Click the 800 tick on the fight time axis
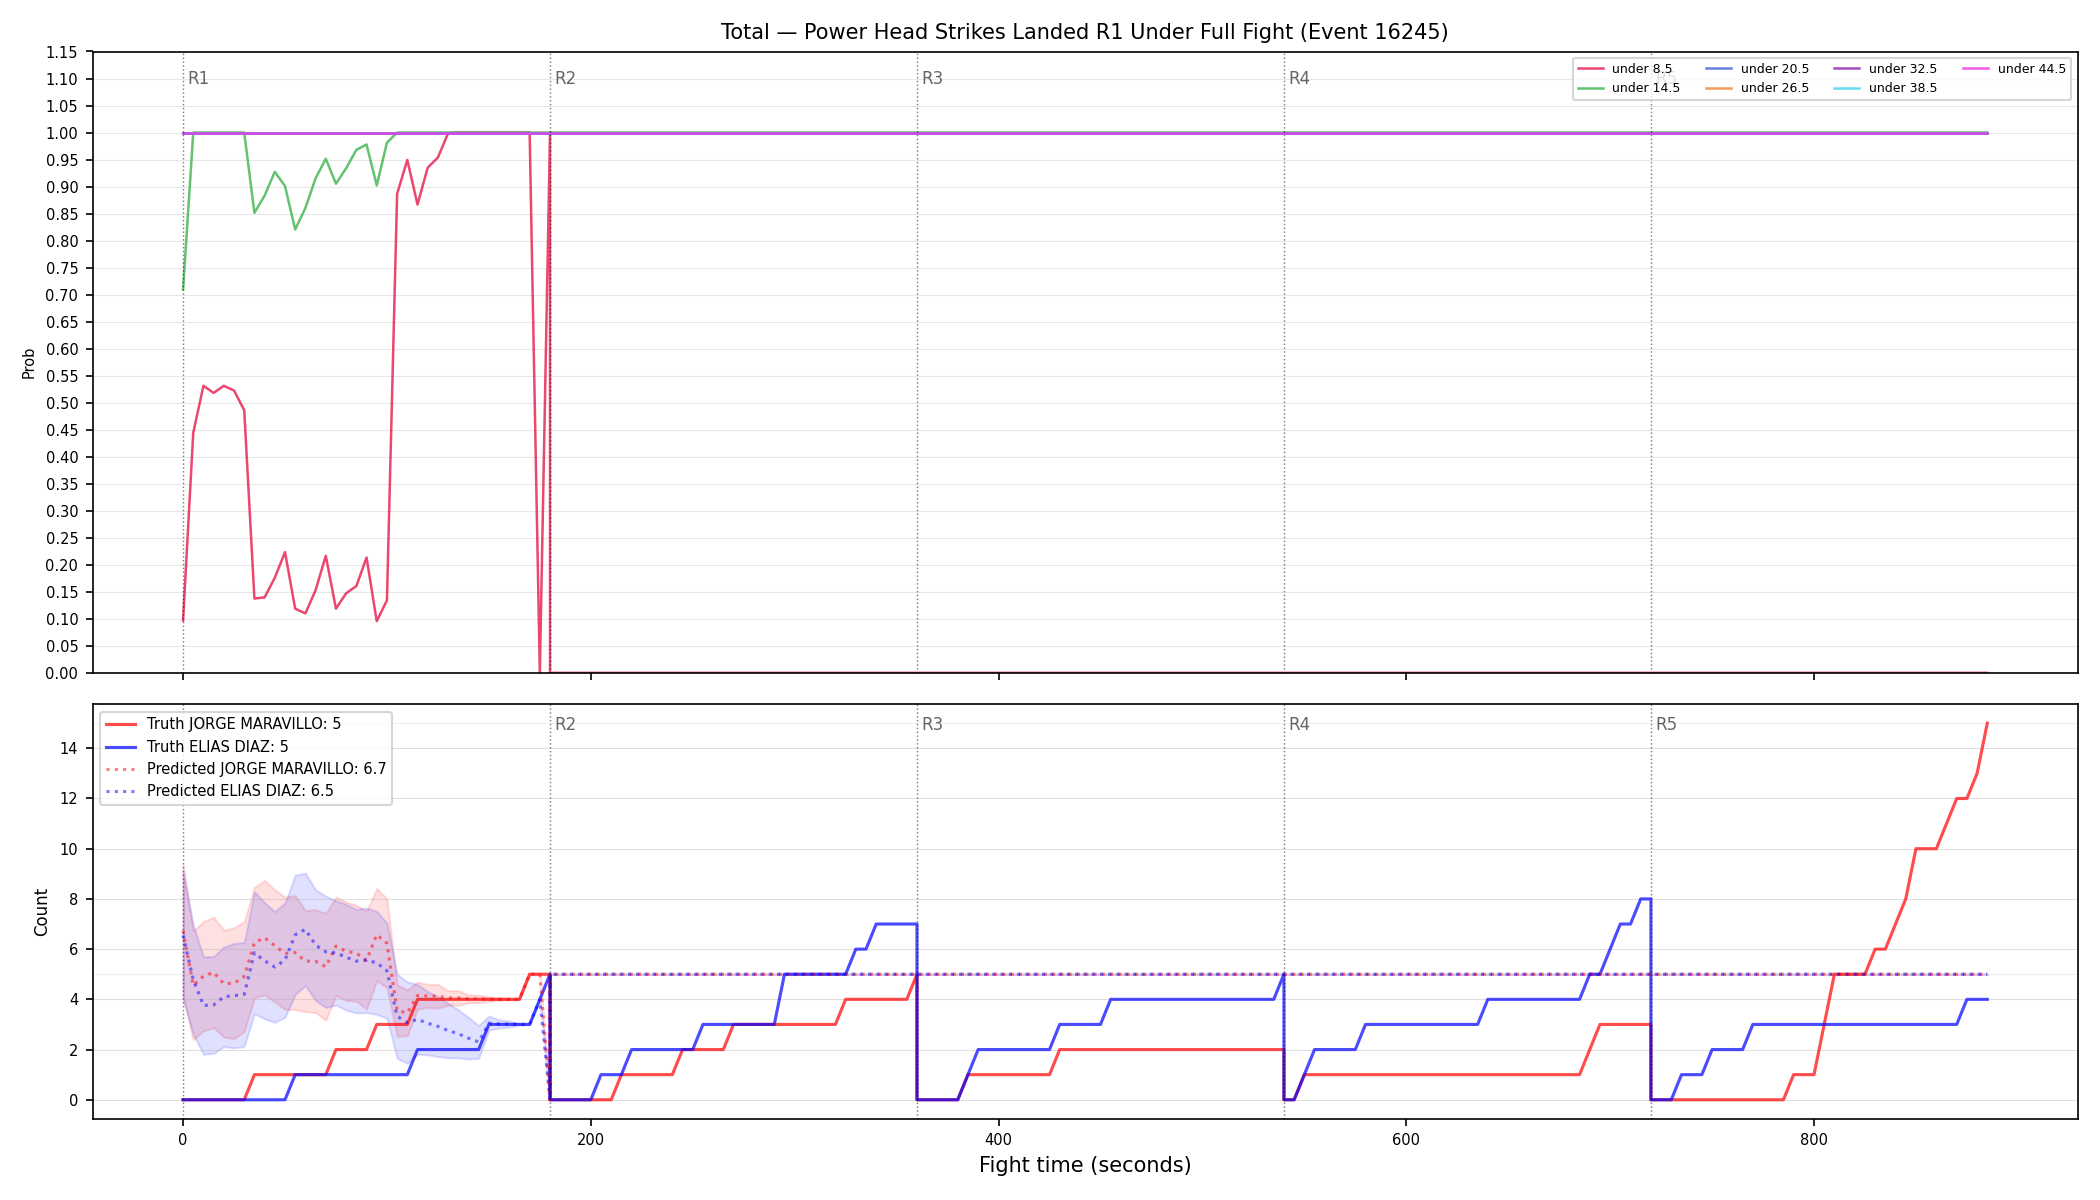This screenshot has height=1200, width=2100. click(1814, 1138)
